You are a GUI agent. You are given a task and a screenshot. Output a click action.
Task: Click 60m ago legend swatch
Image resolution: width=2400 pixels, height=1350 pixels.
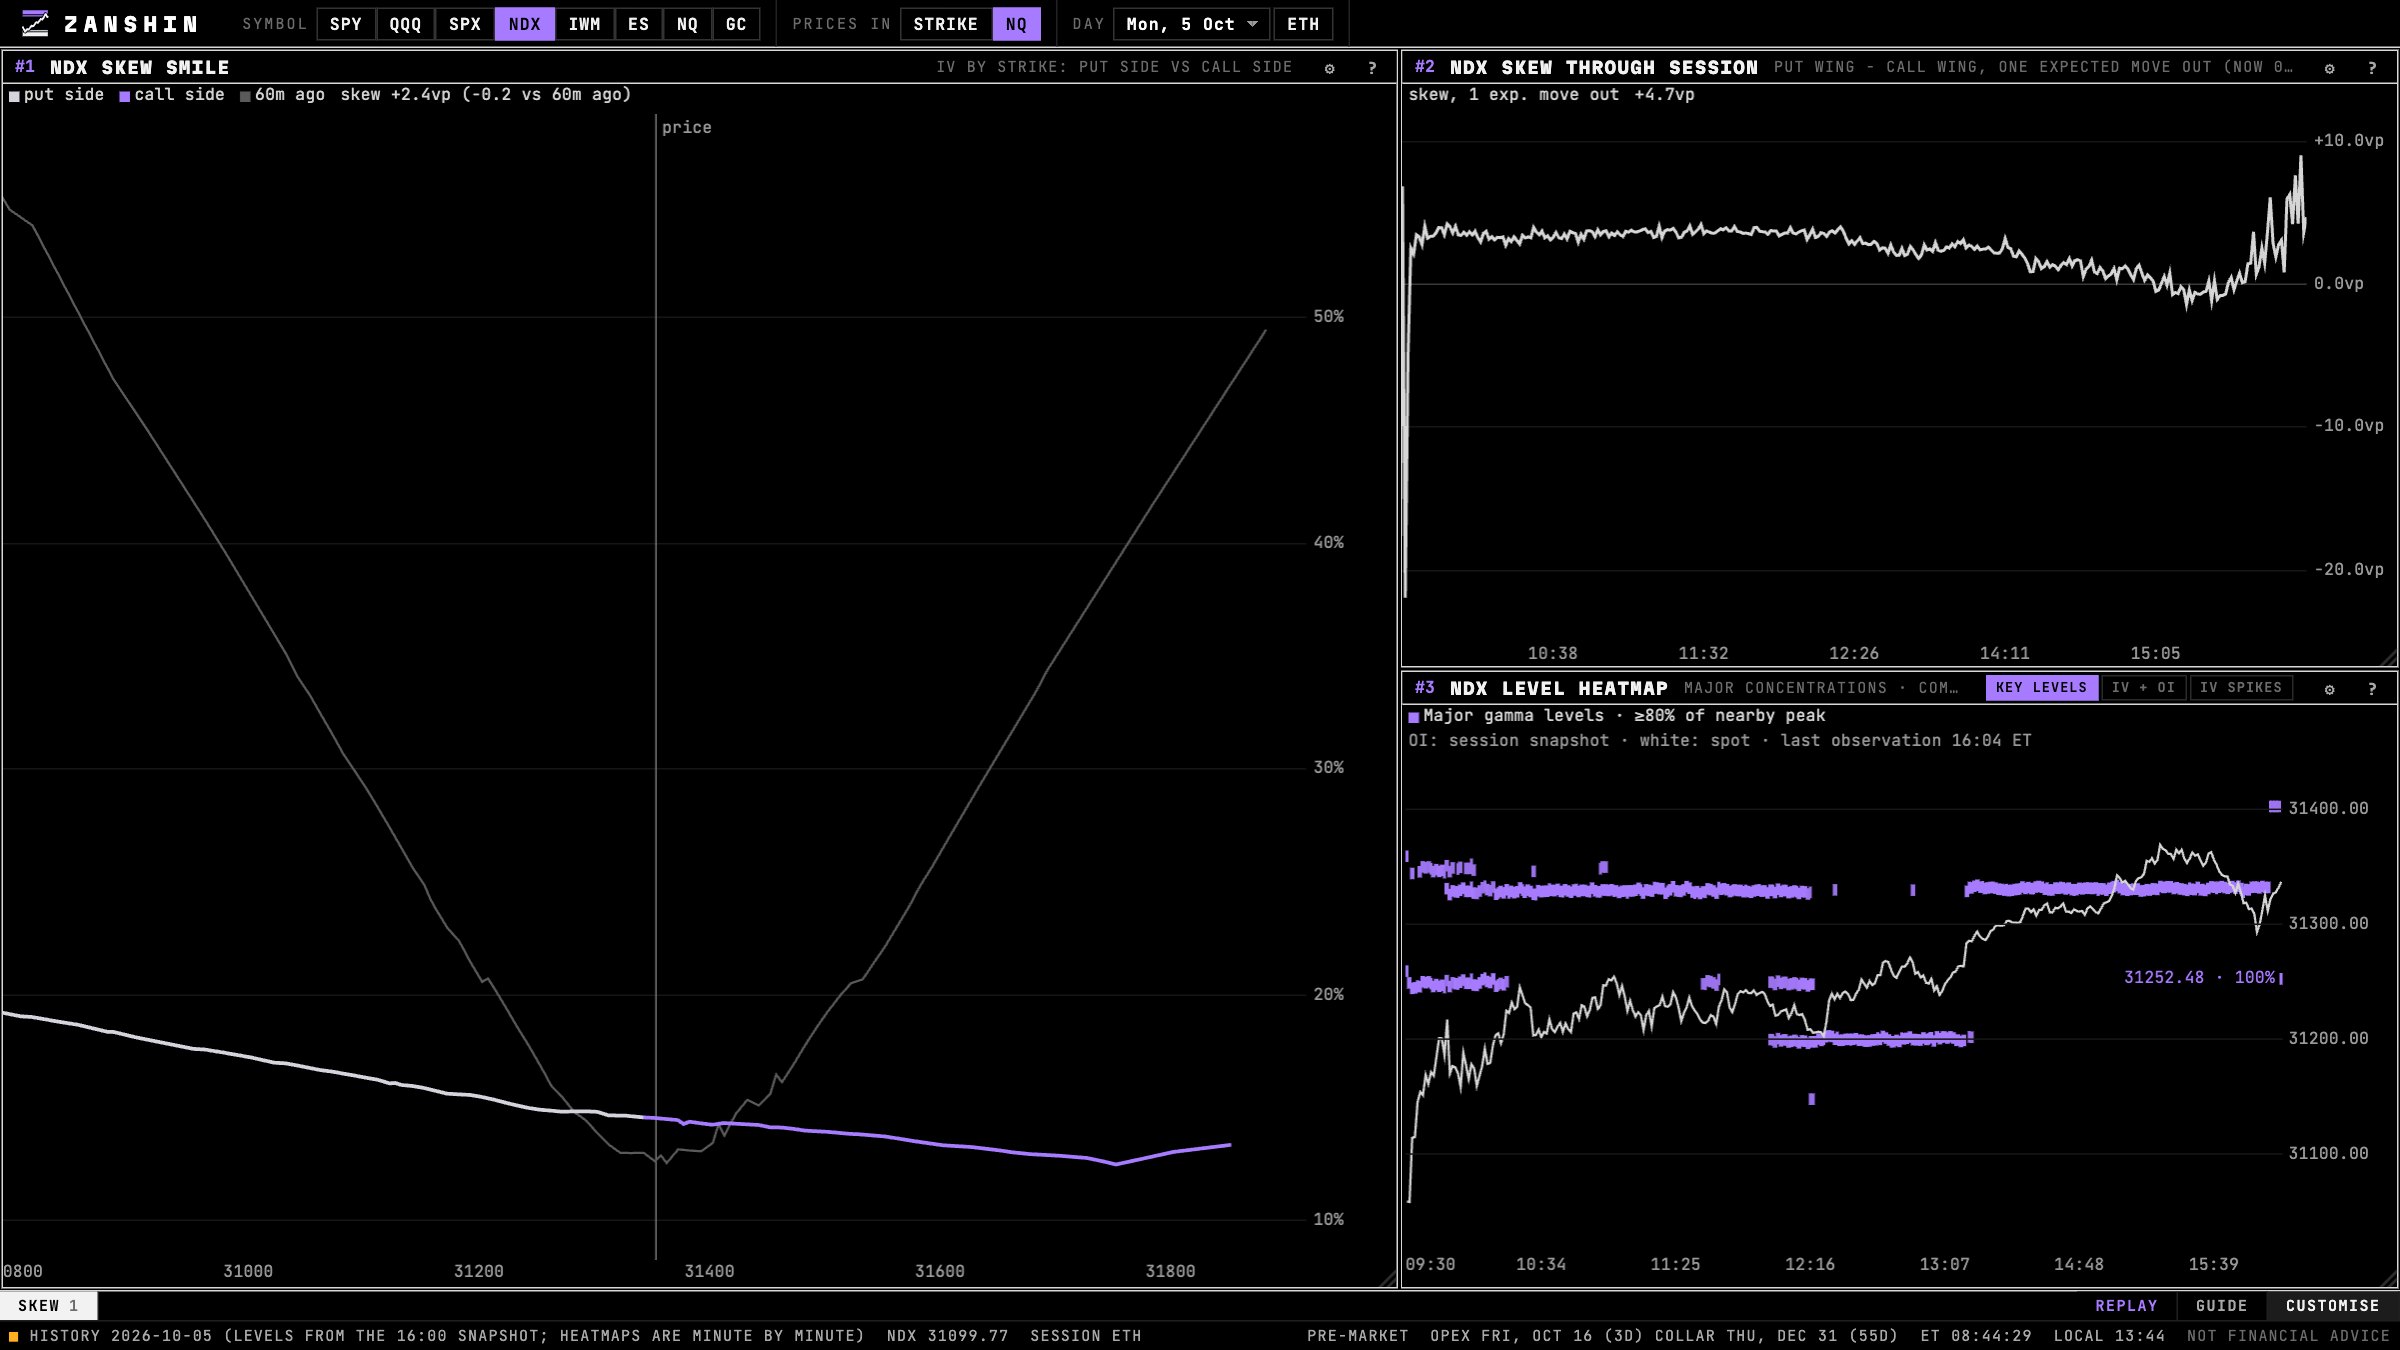245,97
